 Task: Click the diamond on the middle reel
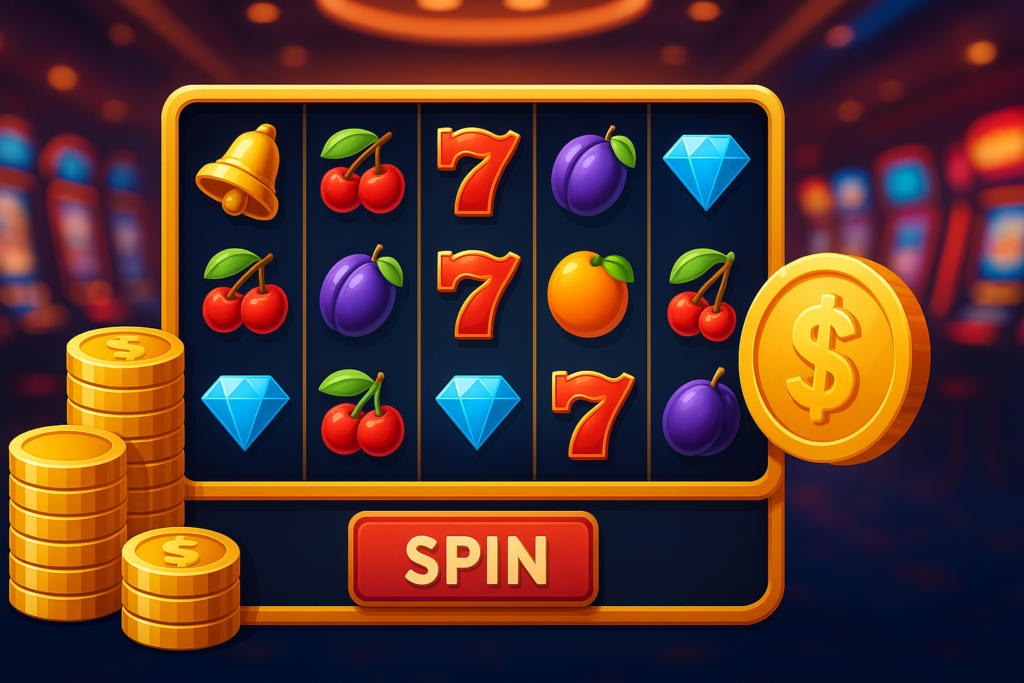coord(477,411)
